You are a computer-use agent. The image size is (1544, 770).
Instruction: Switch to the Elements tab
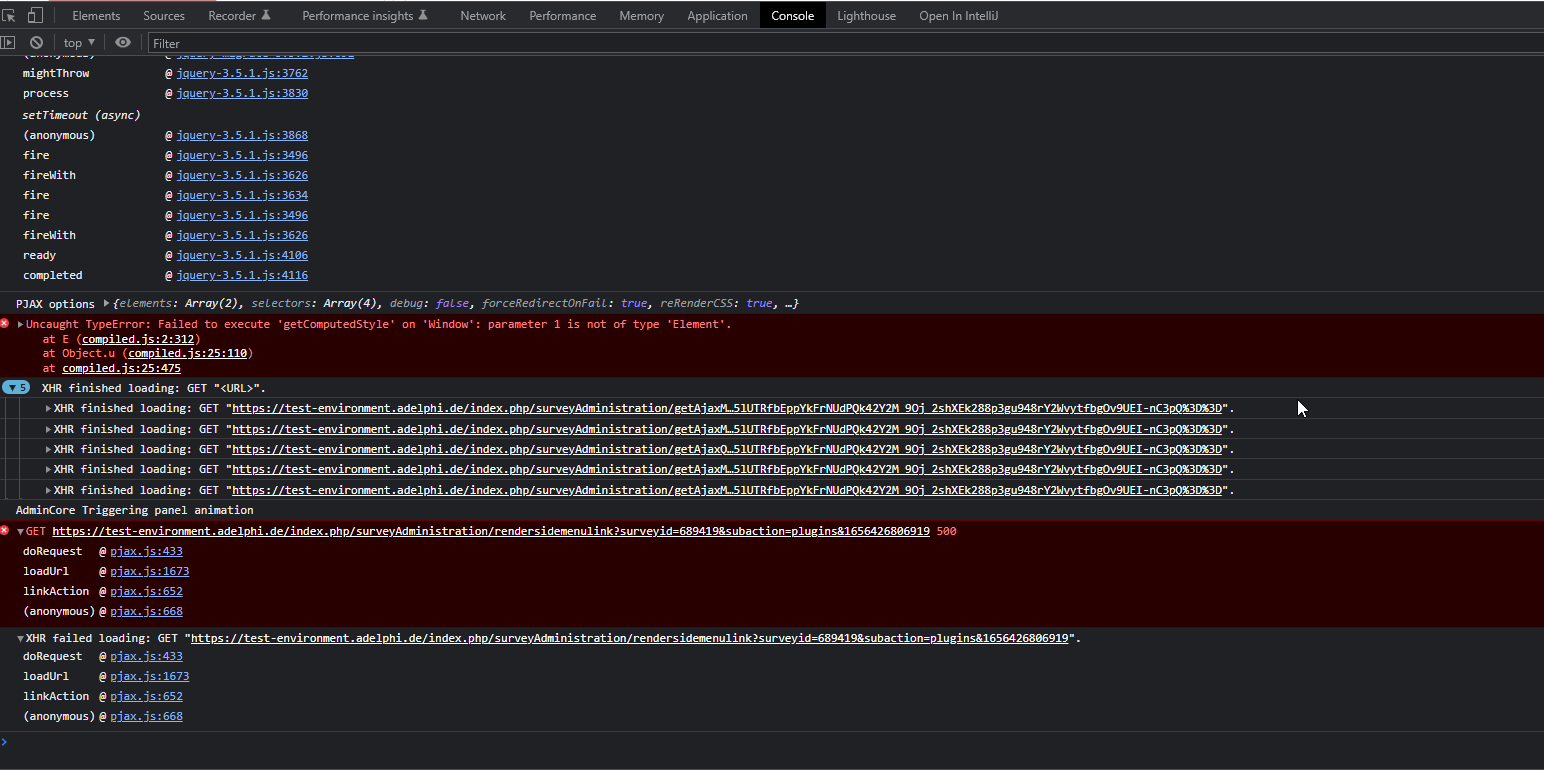(96, 16)
